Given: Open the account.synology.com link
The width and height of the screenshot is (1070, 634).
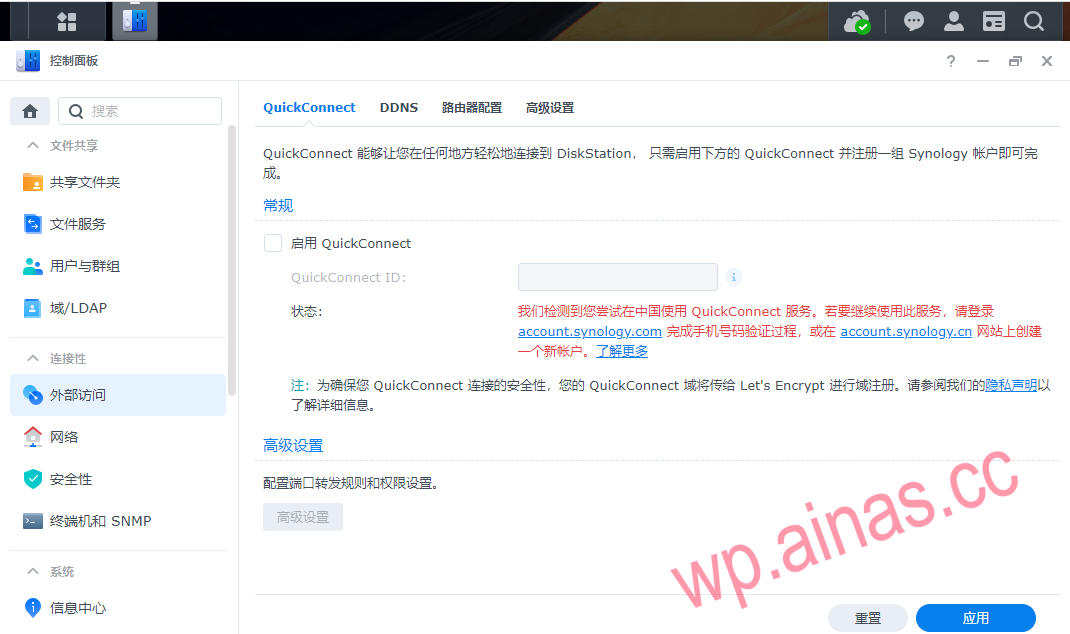Looking at the screenshot, I should [x=590, y=332].
